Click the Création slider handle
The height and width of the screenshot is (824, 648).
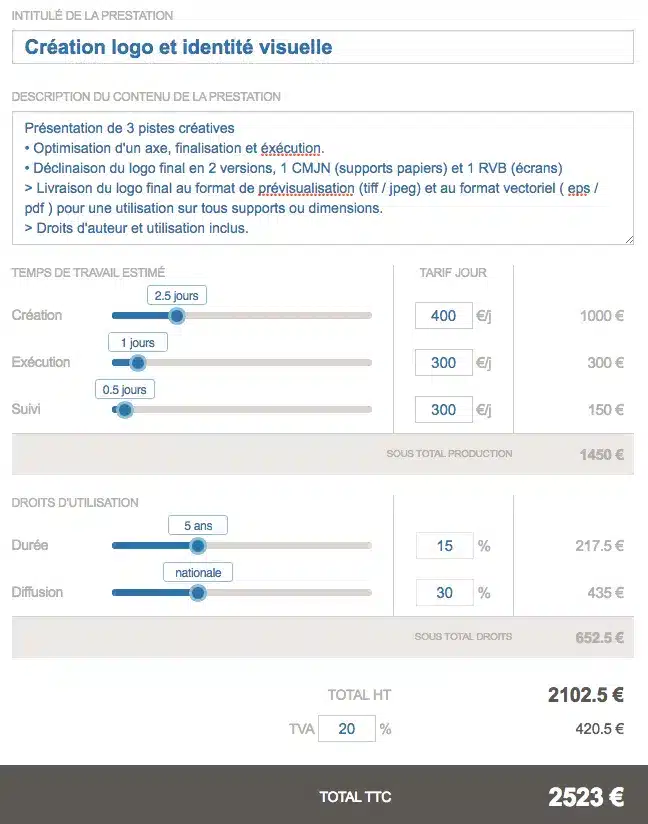176,316
